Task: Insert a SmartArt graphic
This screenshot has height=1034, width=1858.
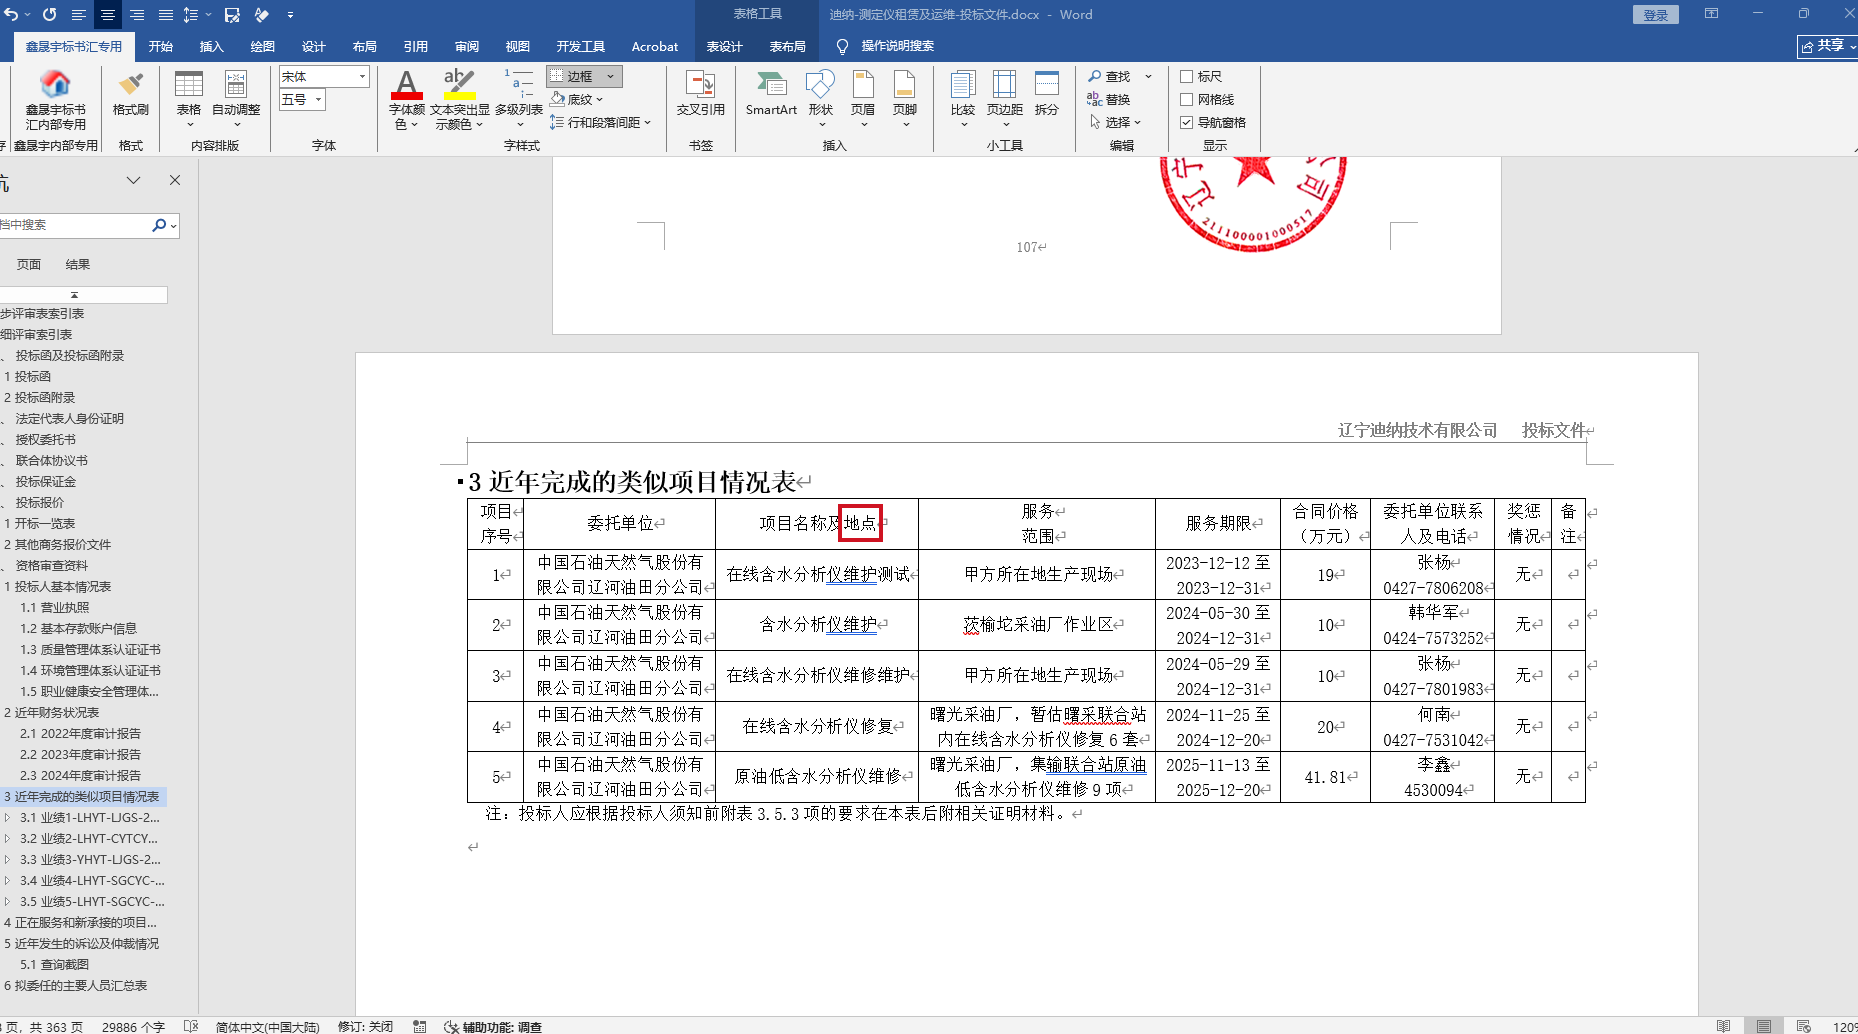Action: click(x=771, y=93)
